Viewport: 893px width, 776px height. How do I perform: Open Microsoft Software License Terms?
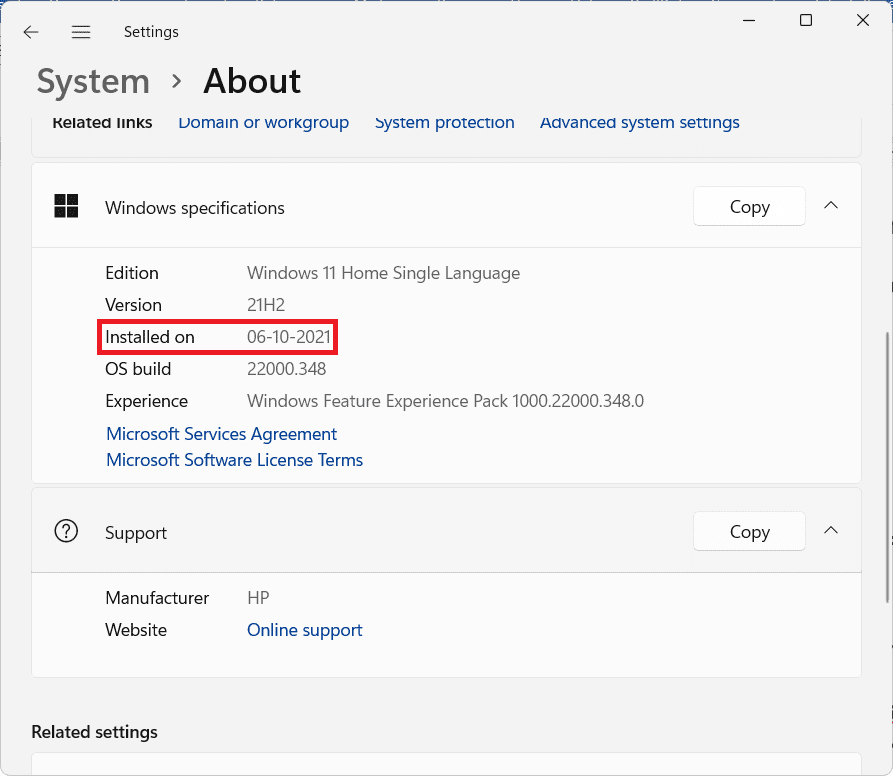click(235, 460)
